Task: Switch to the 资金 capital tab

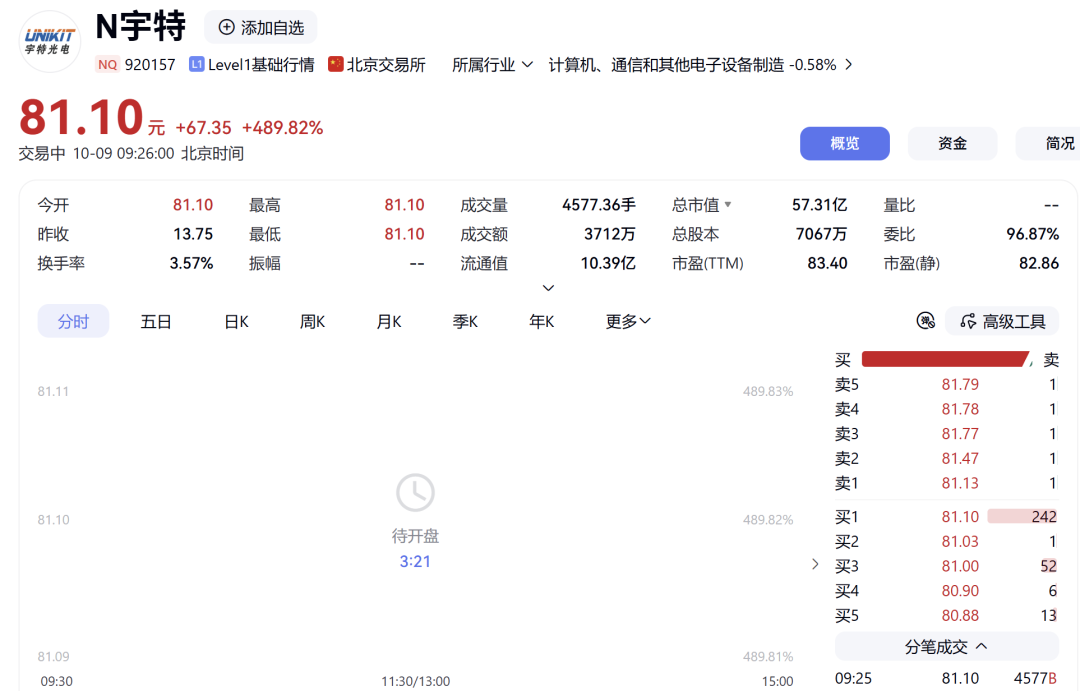Action: (x=952, y=143)
